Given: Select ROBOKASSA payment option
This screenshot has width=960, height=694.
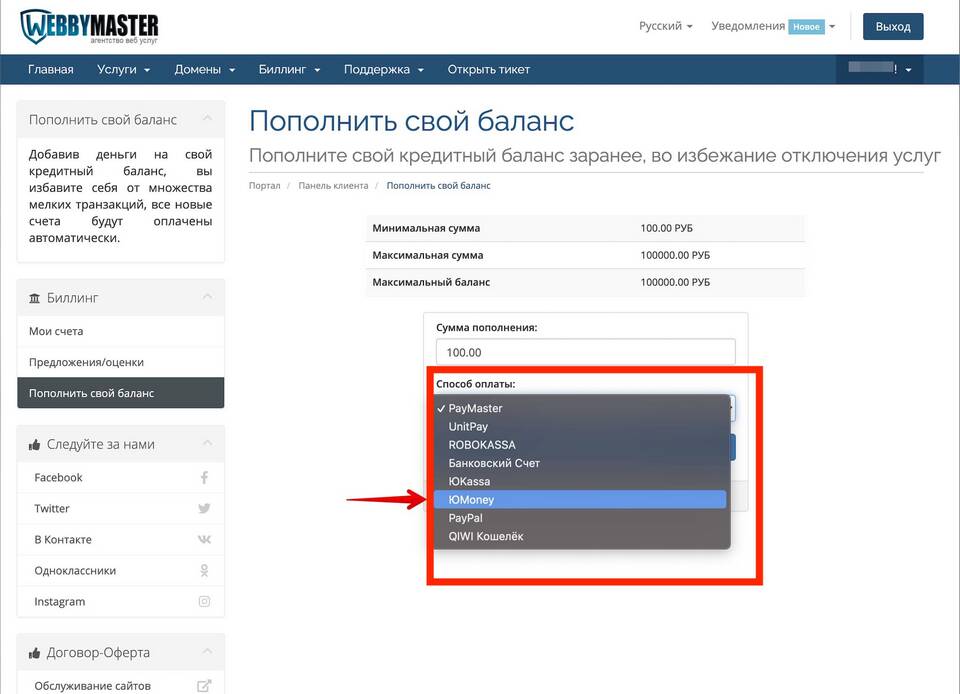Looking at the screenshot, I should (x=580, y=445).
